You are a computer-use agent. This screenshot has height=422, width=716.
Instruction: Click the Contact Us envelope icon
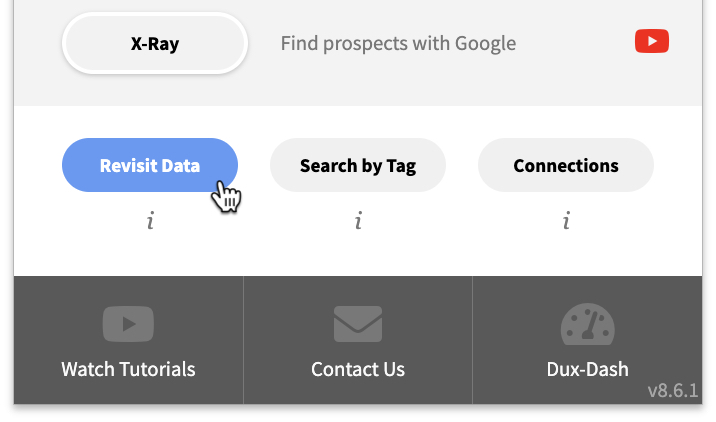click(x=358, y=324)
